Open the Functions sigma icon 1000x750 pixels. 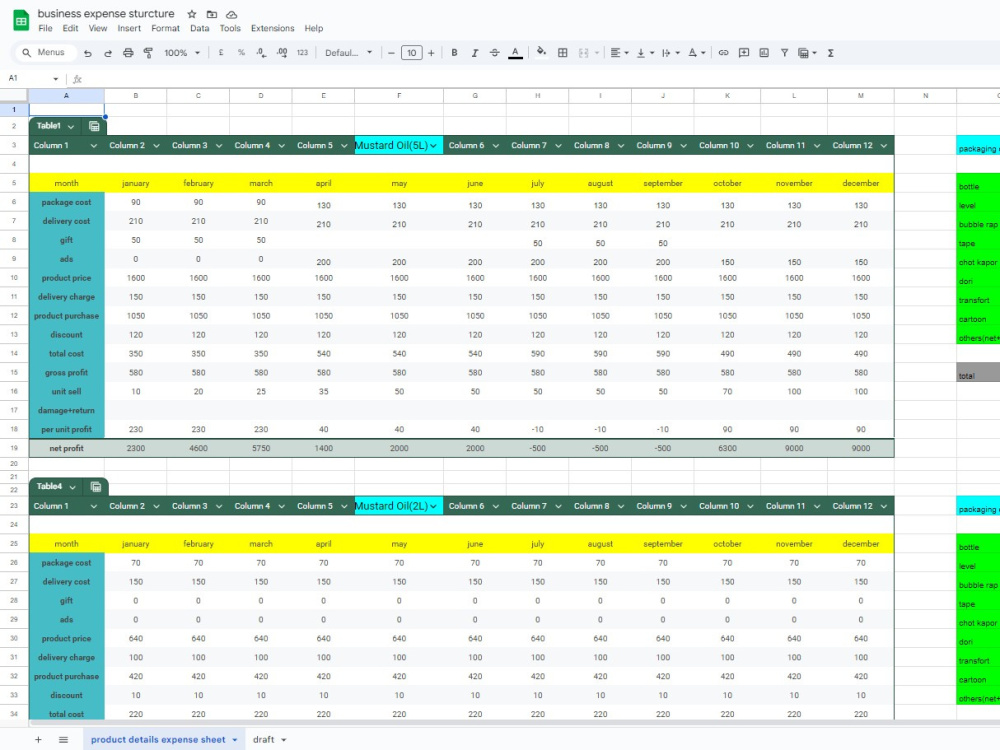click(831, 53)
